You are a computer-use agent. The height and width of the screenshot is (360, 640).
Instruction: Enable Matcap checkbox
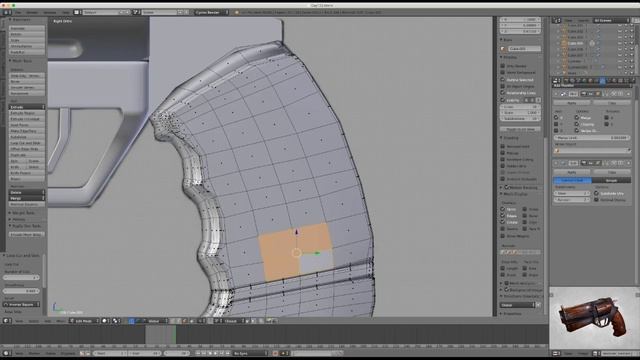tap(502, 153)
